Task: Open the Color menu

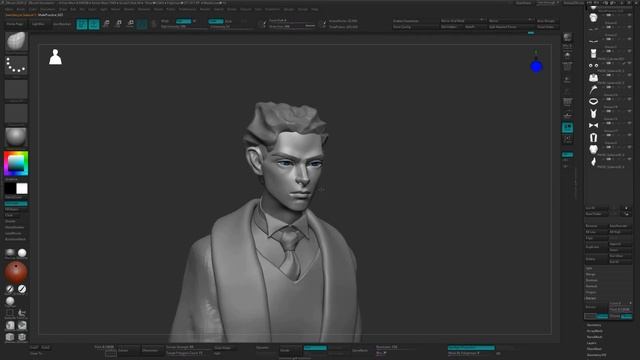Action: [32, 9]
